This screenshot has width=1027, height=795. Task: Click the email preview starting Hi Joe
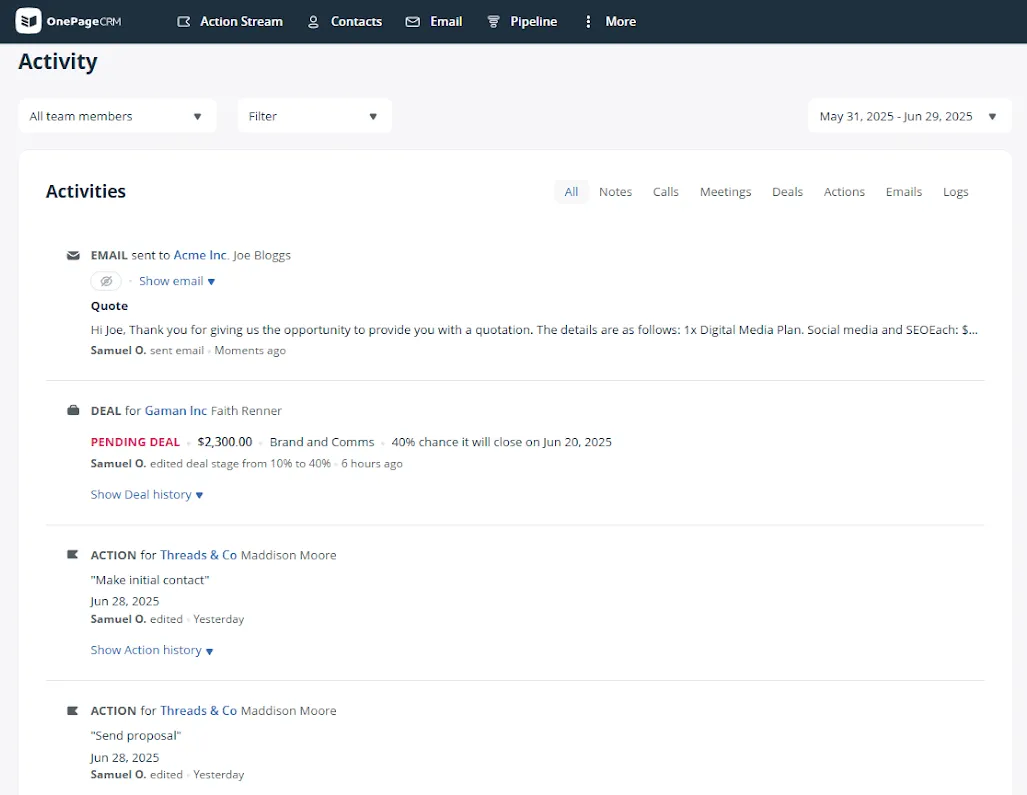tap(534, 329)
